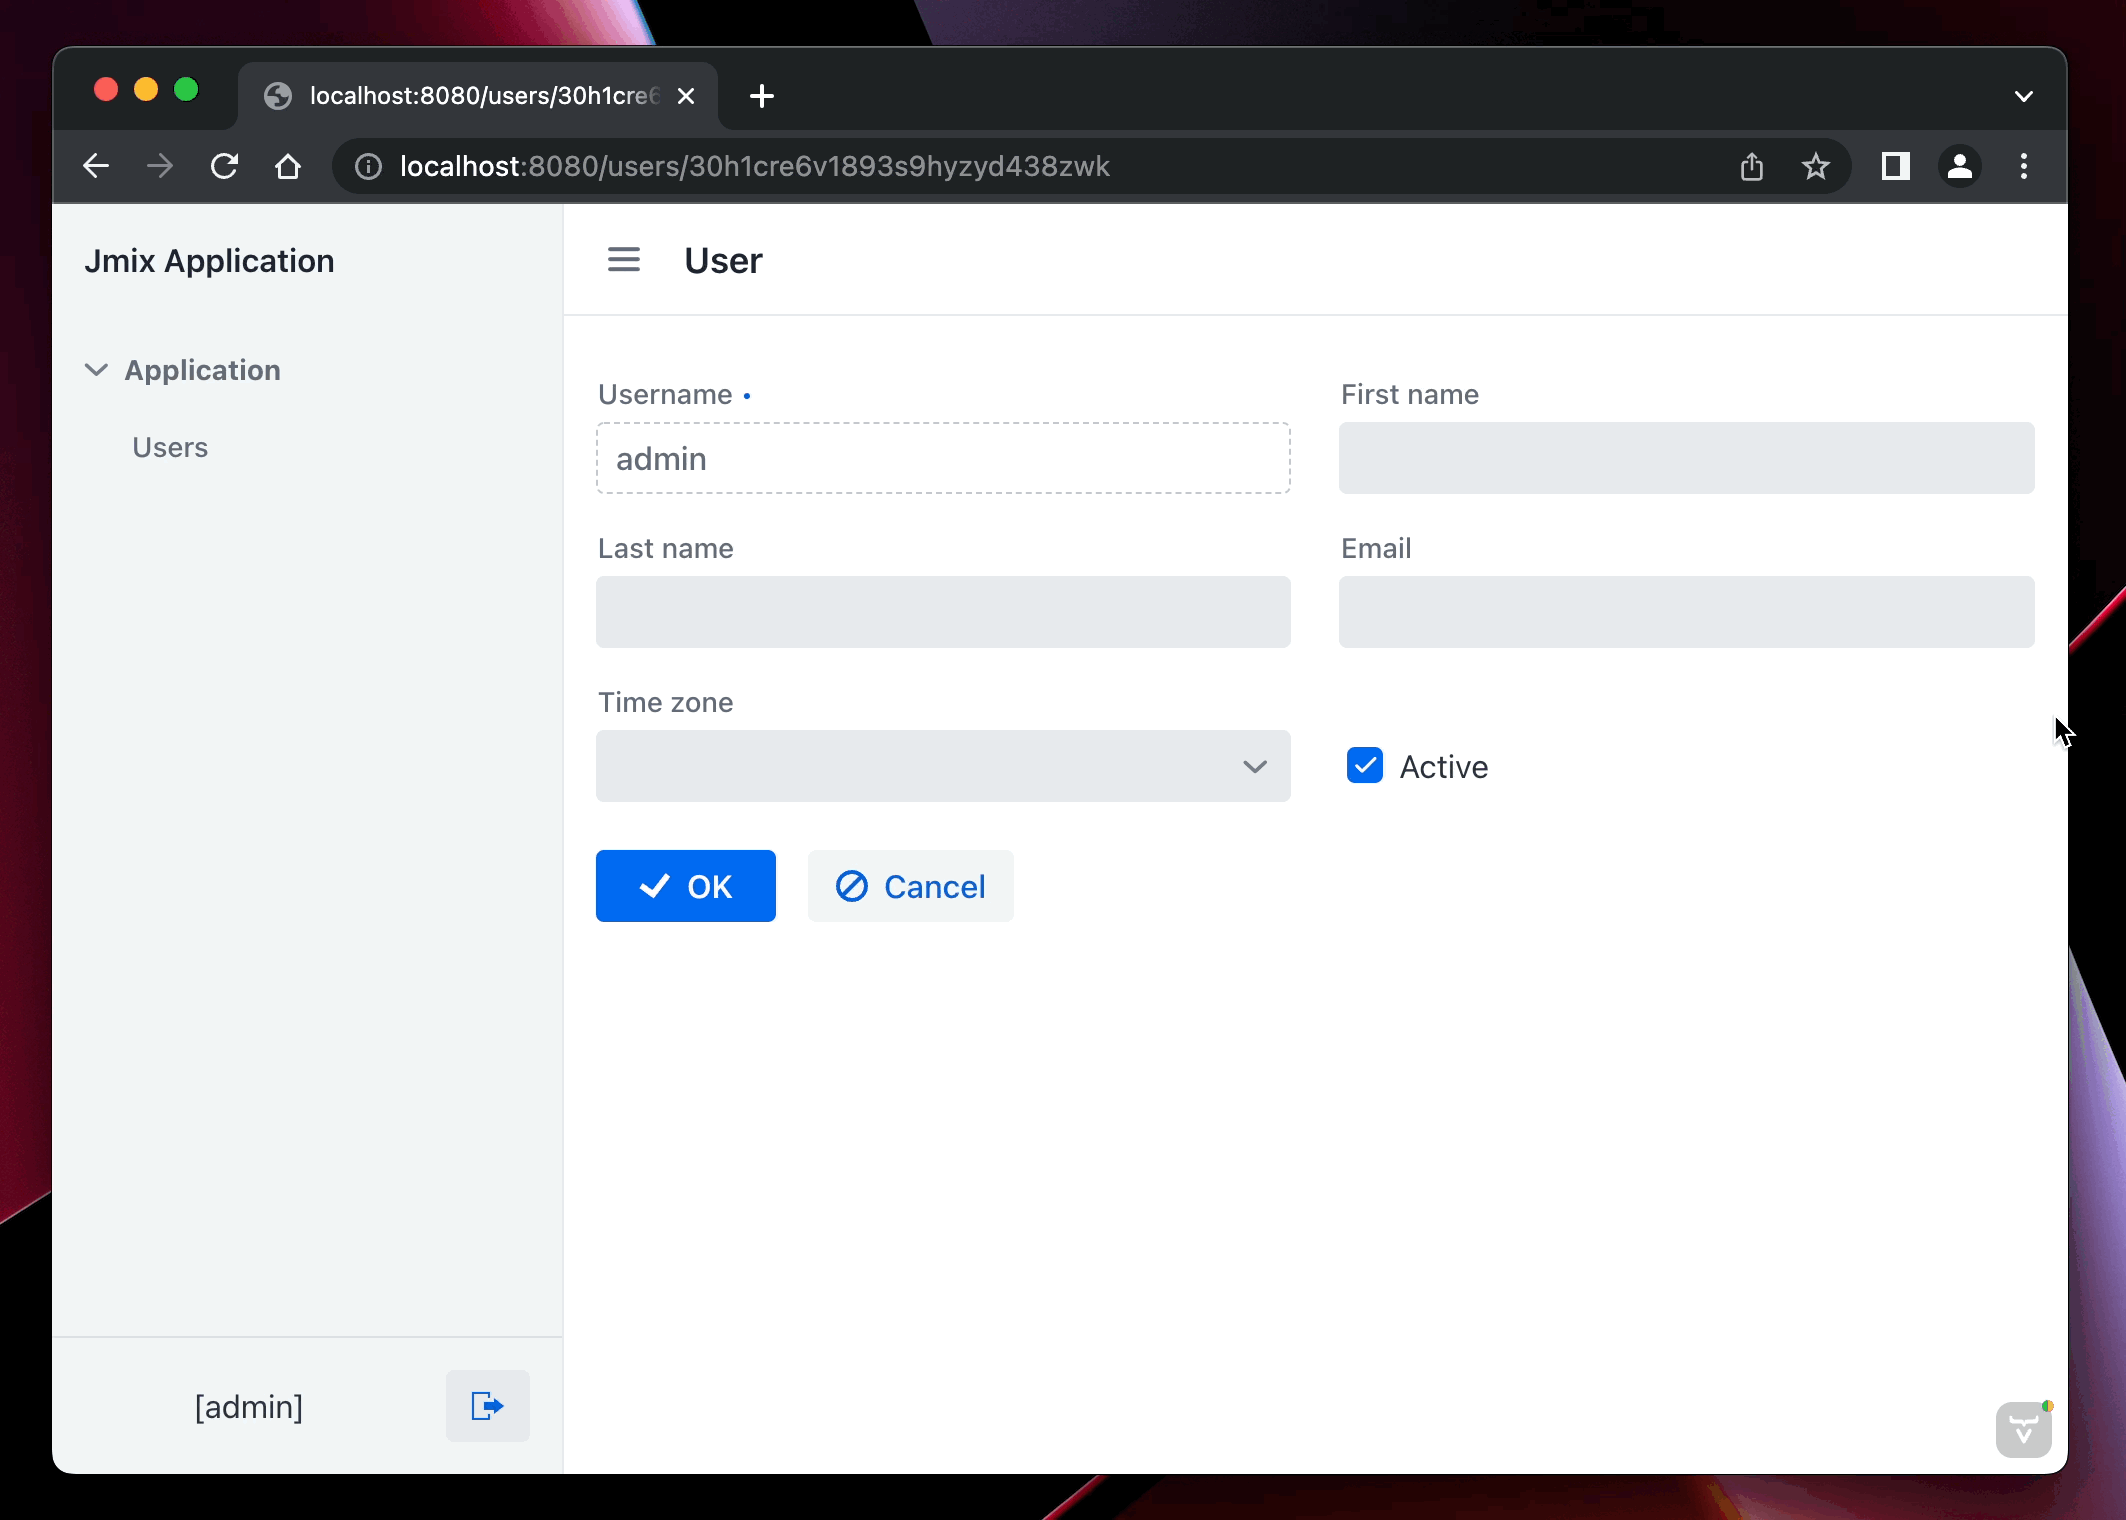Click the Username input field
This screenshot has height=1520, width=2126.
[942, 457]
